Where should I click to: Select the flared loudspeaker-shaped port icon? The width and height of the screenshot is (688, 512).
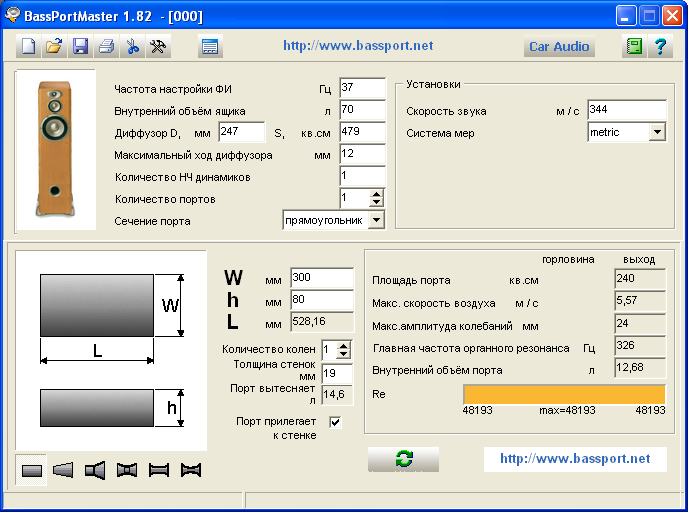pyautogui.click(x=95, y=470)
